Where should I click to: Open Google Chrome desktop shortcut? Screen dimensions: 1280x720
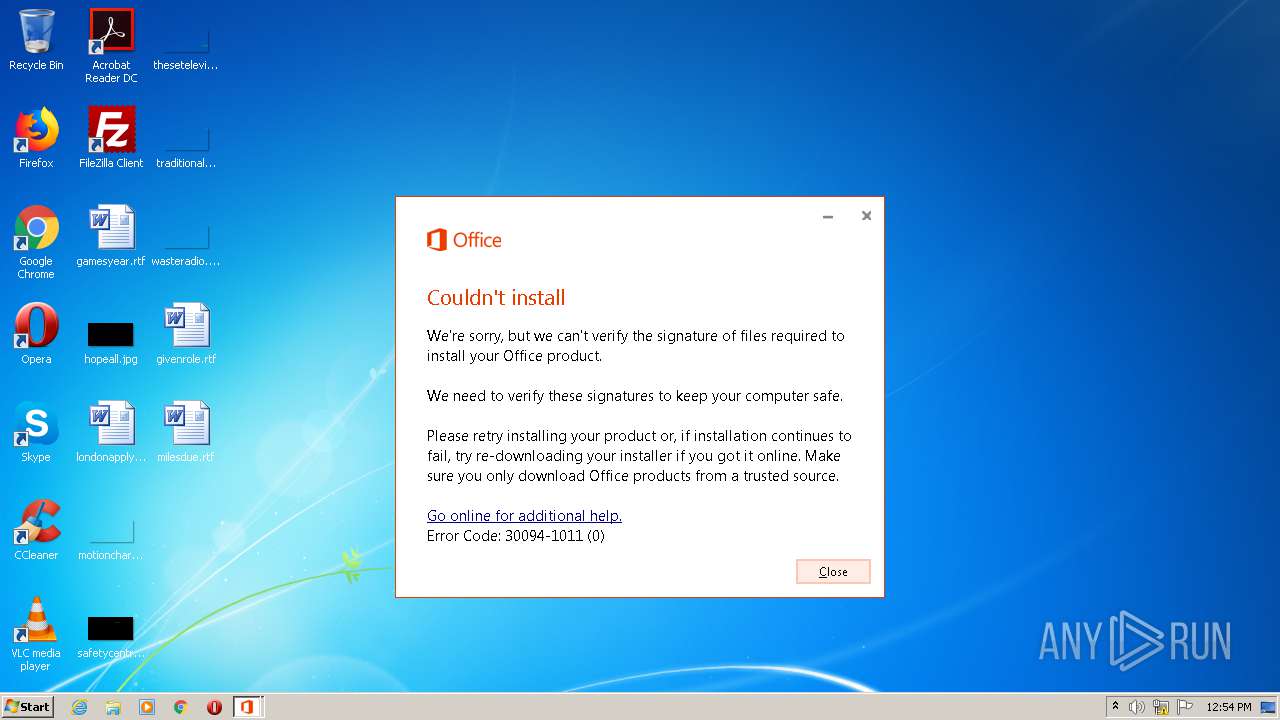pyautogui.click(x=36, y=242)
